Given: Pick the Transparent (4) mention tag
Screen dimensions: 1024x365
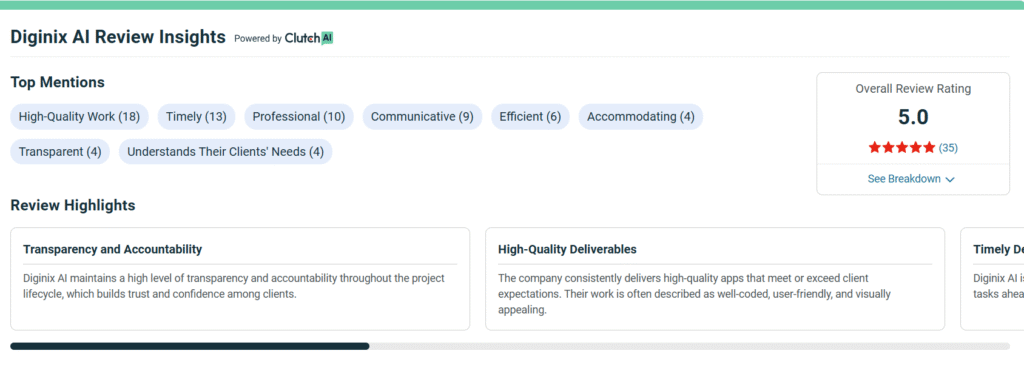Looking at the screenshot, I should 60,151.
